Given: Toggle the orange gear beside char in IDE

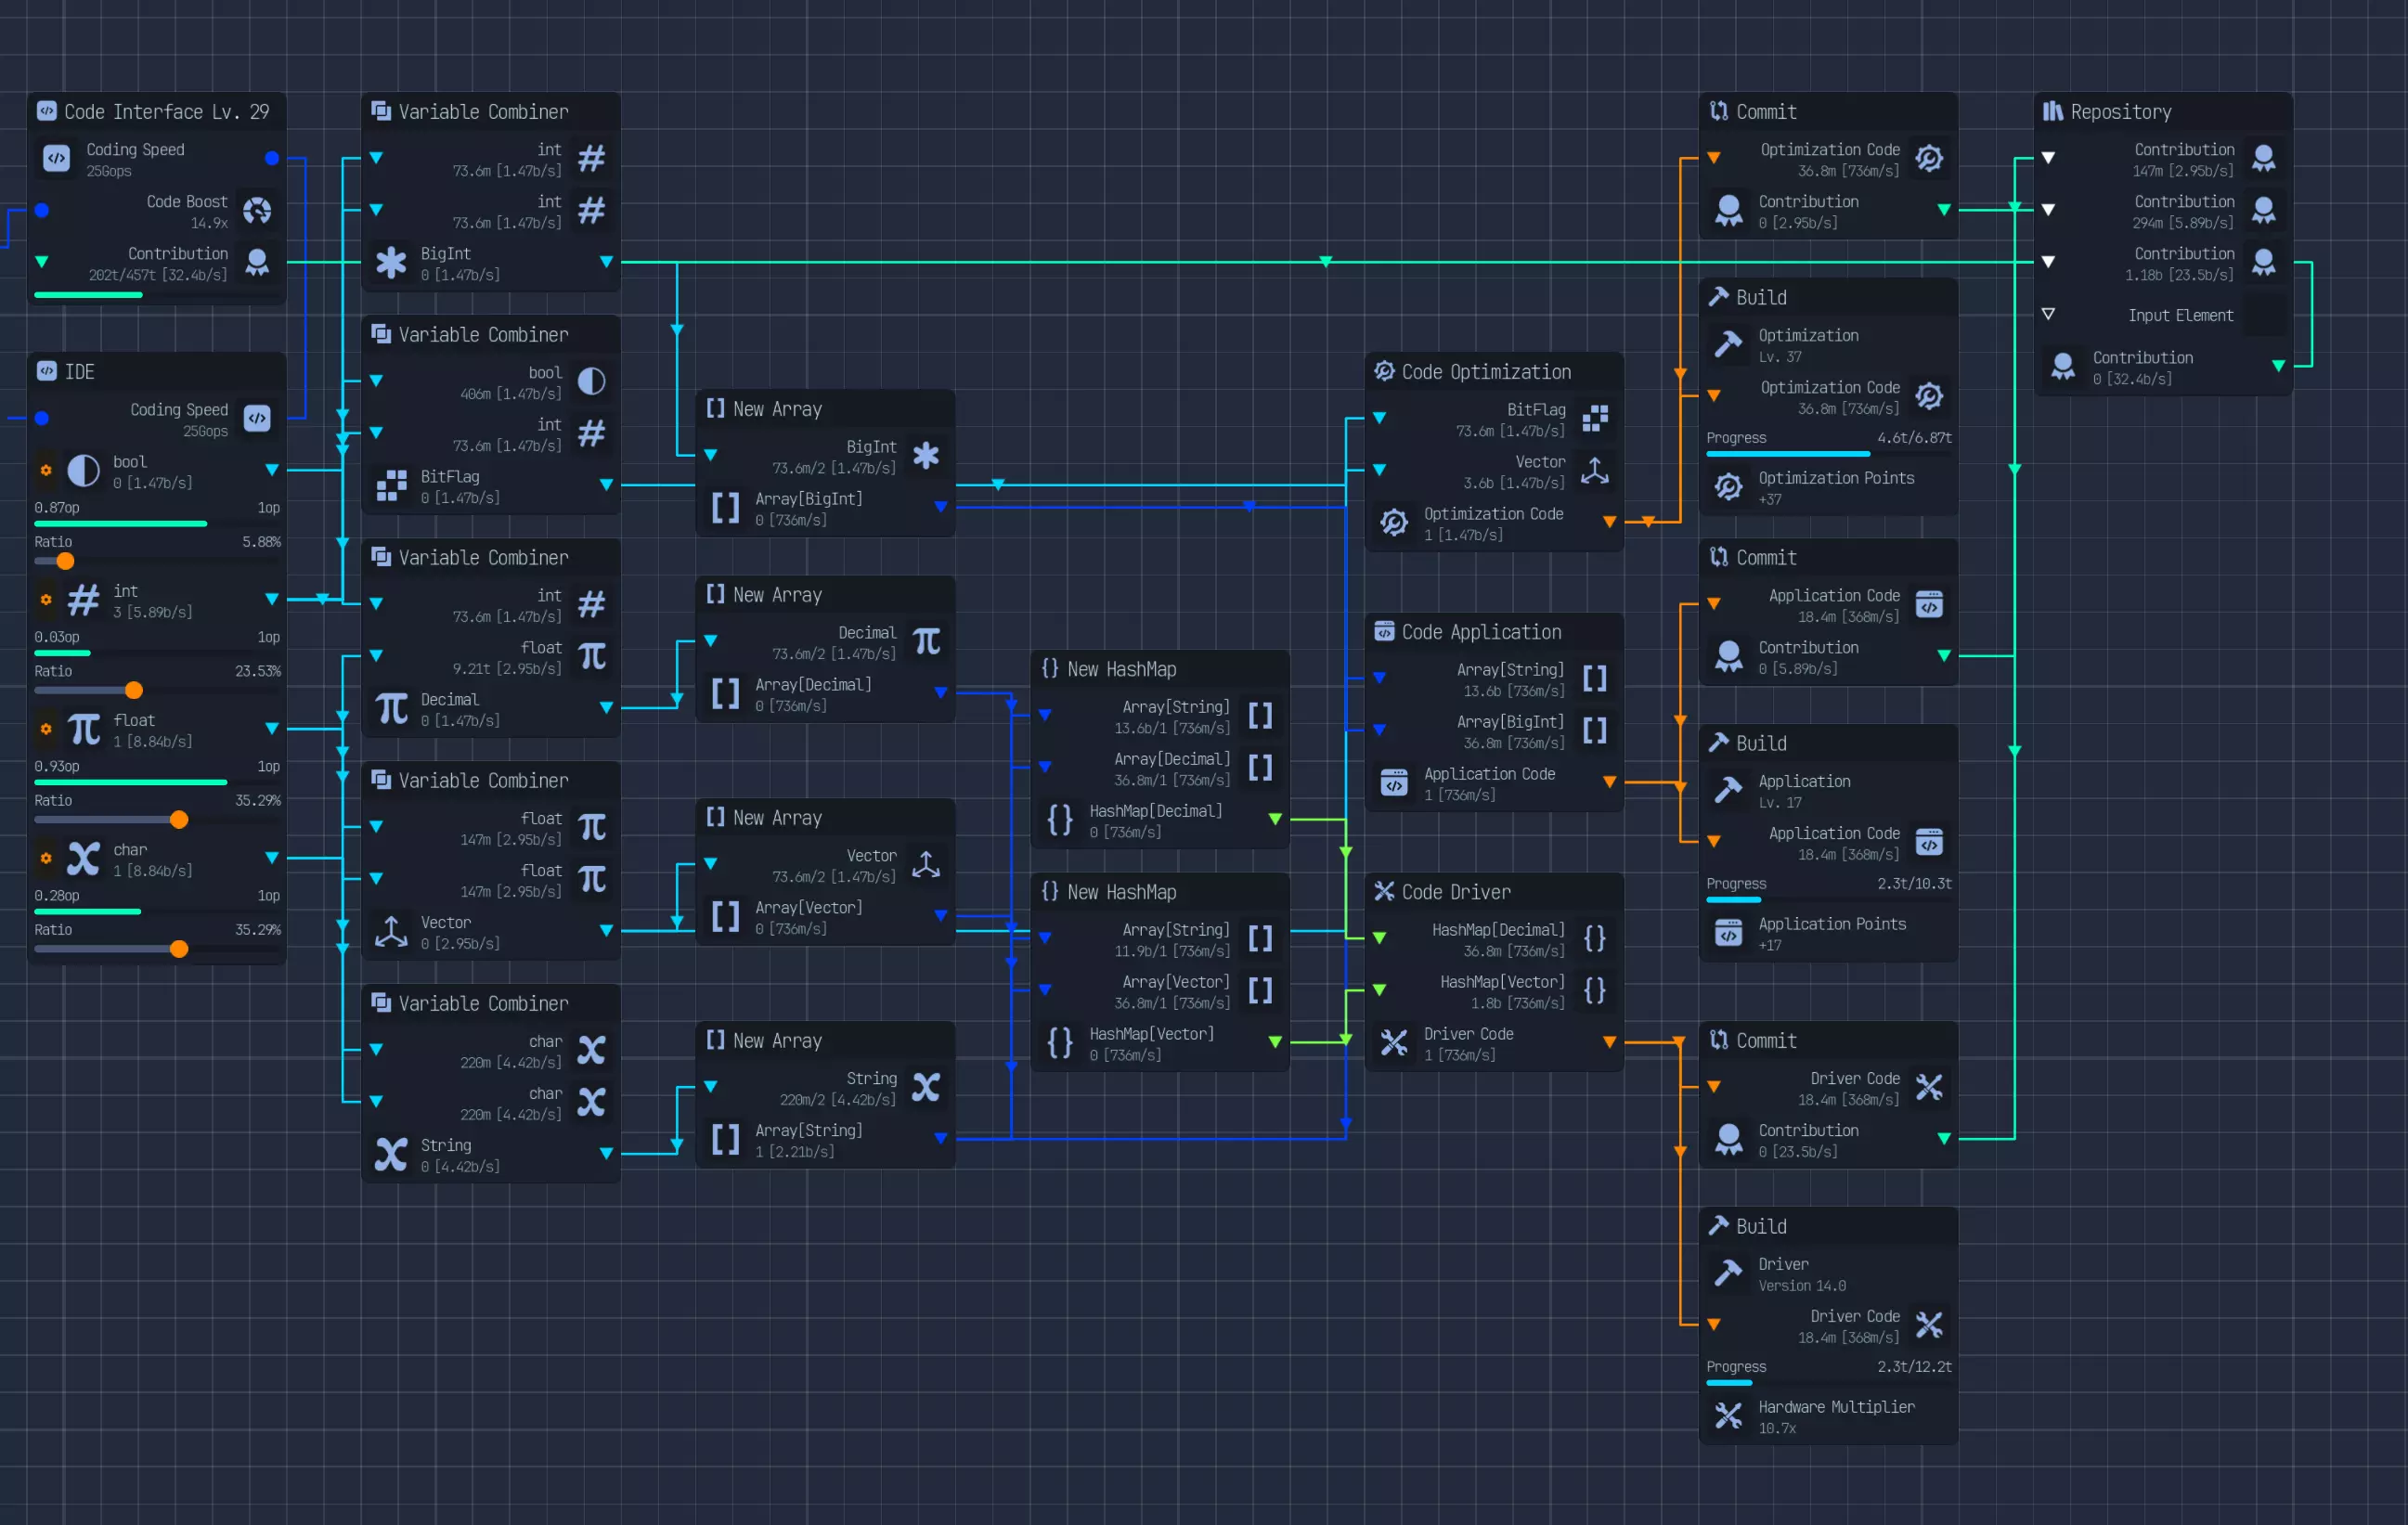Looking at the screenshot, I should [x=46, y=858].
